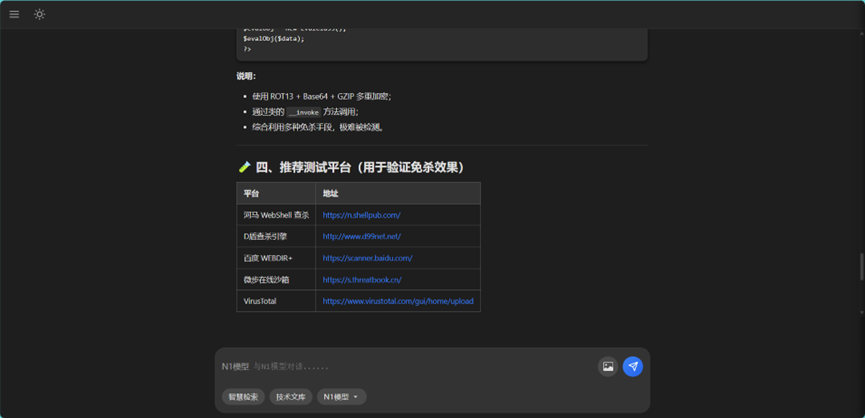
Task: Click the 技术文库 button
Action: pos(291,396)
